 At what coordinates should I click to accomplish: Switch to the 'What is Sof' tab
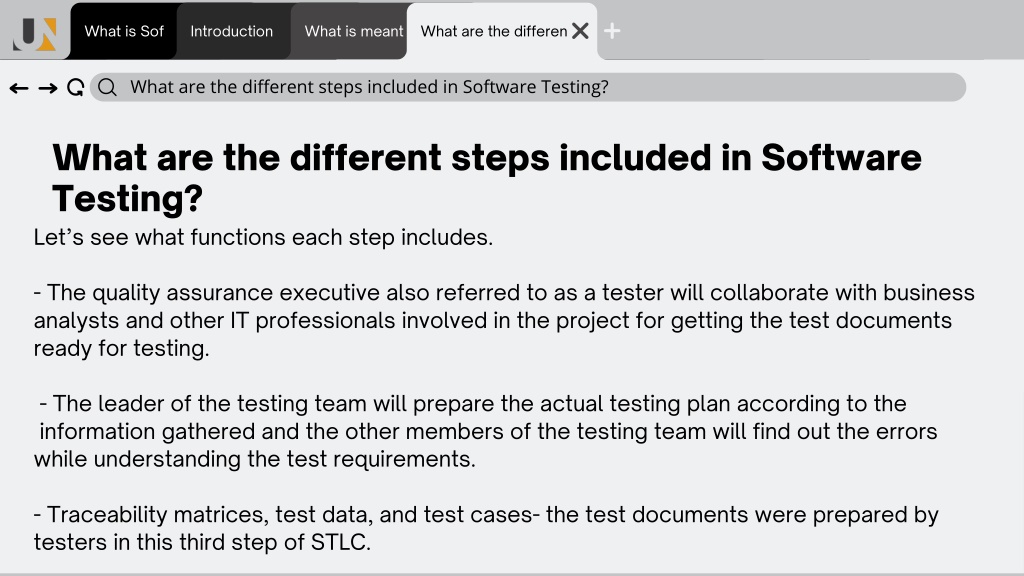click(x=123, y=31)
